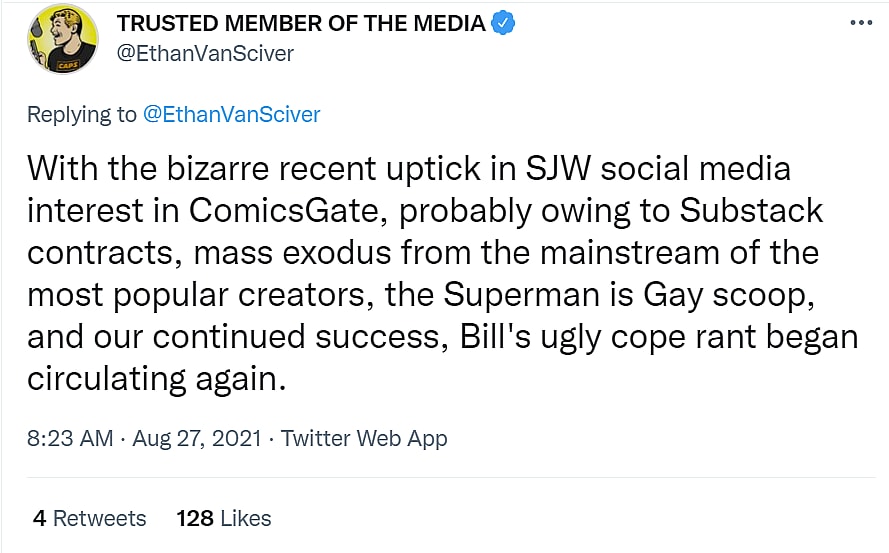View the 4 Retweets list
The height and width of the screenshot is (553, 889).
pos(89,518)
